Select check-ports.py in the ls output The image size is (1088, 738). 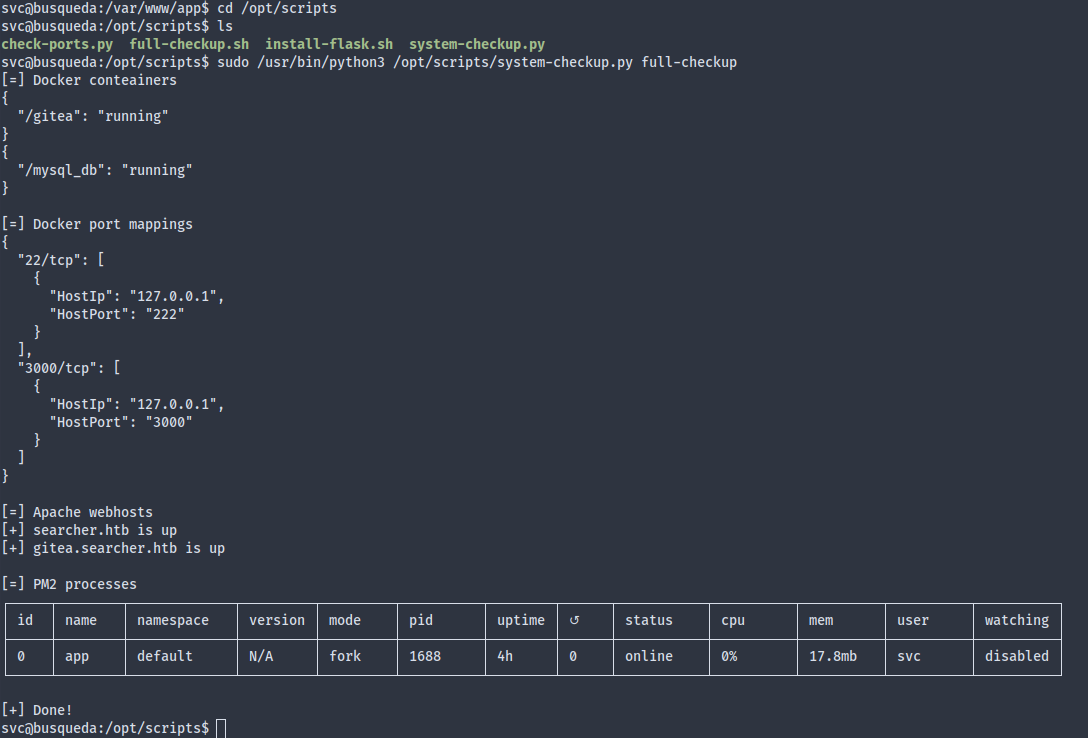(x=57, y=44)
